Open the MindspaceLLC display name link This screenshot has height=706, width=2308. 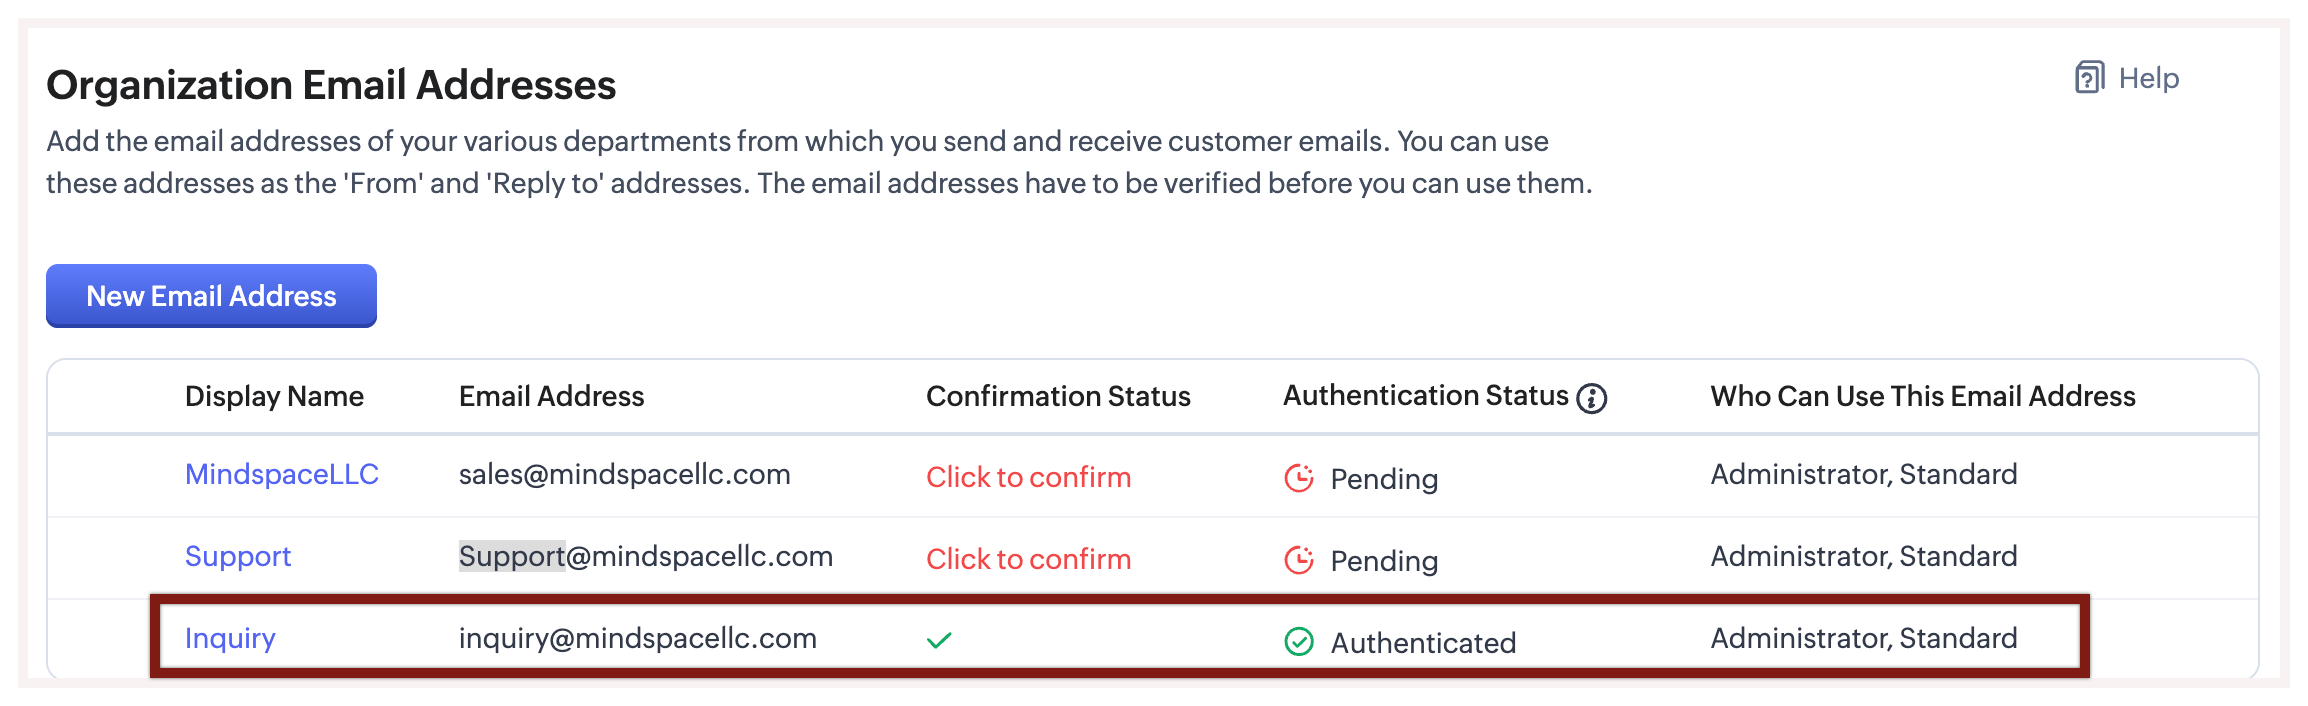point(282,474)
